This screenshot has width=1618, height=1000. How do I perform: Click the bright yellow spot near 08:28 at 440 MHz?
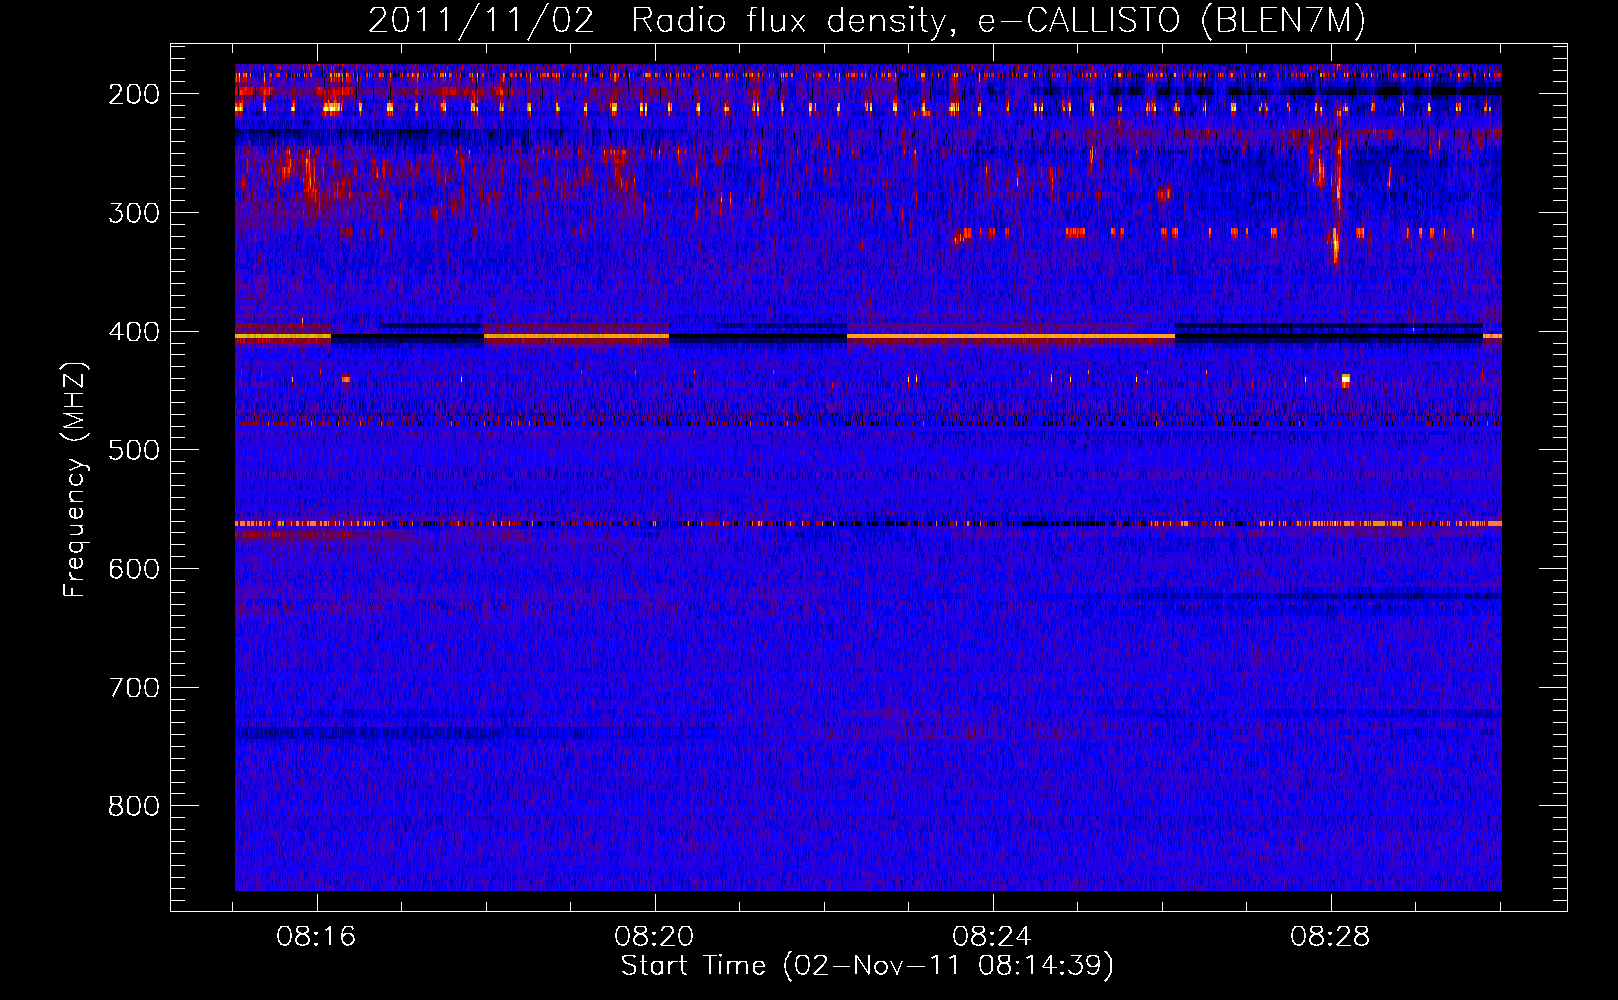point(1346,379)
